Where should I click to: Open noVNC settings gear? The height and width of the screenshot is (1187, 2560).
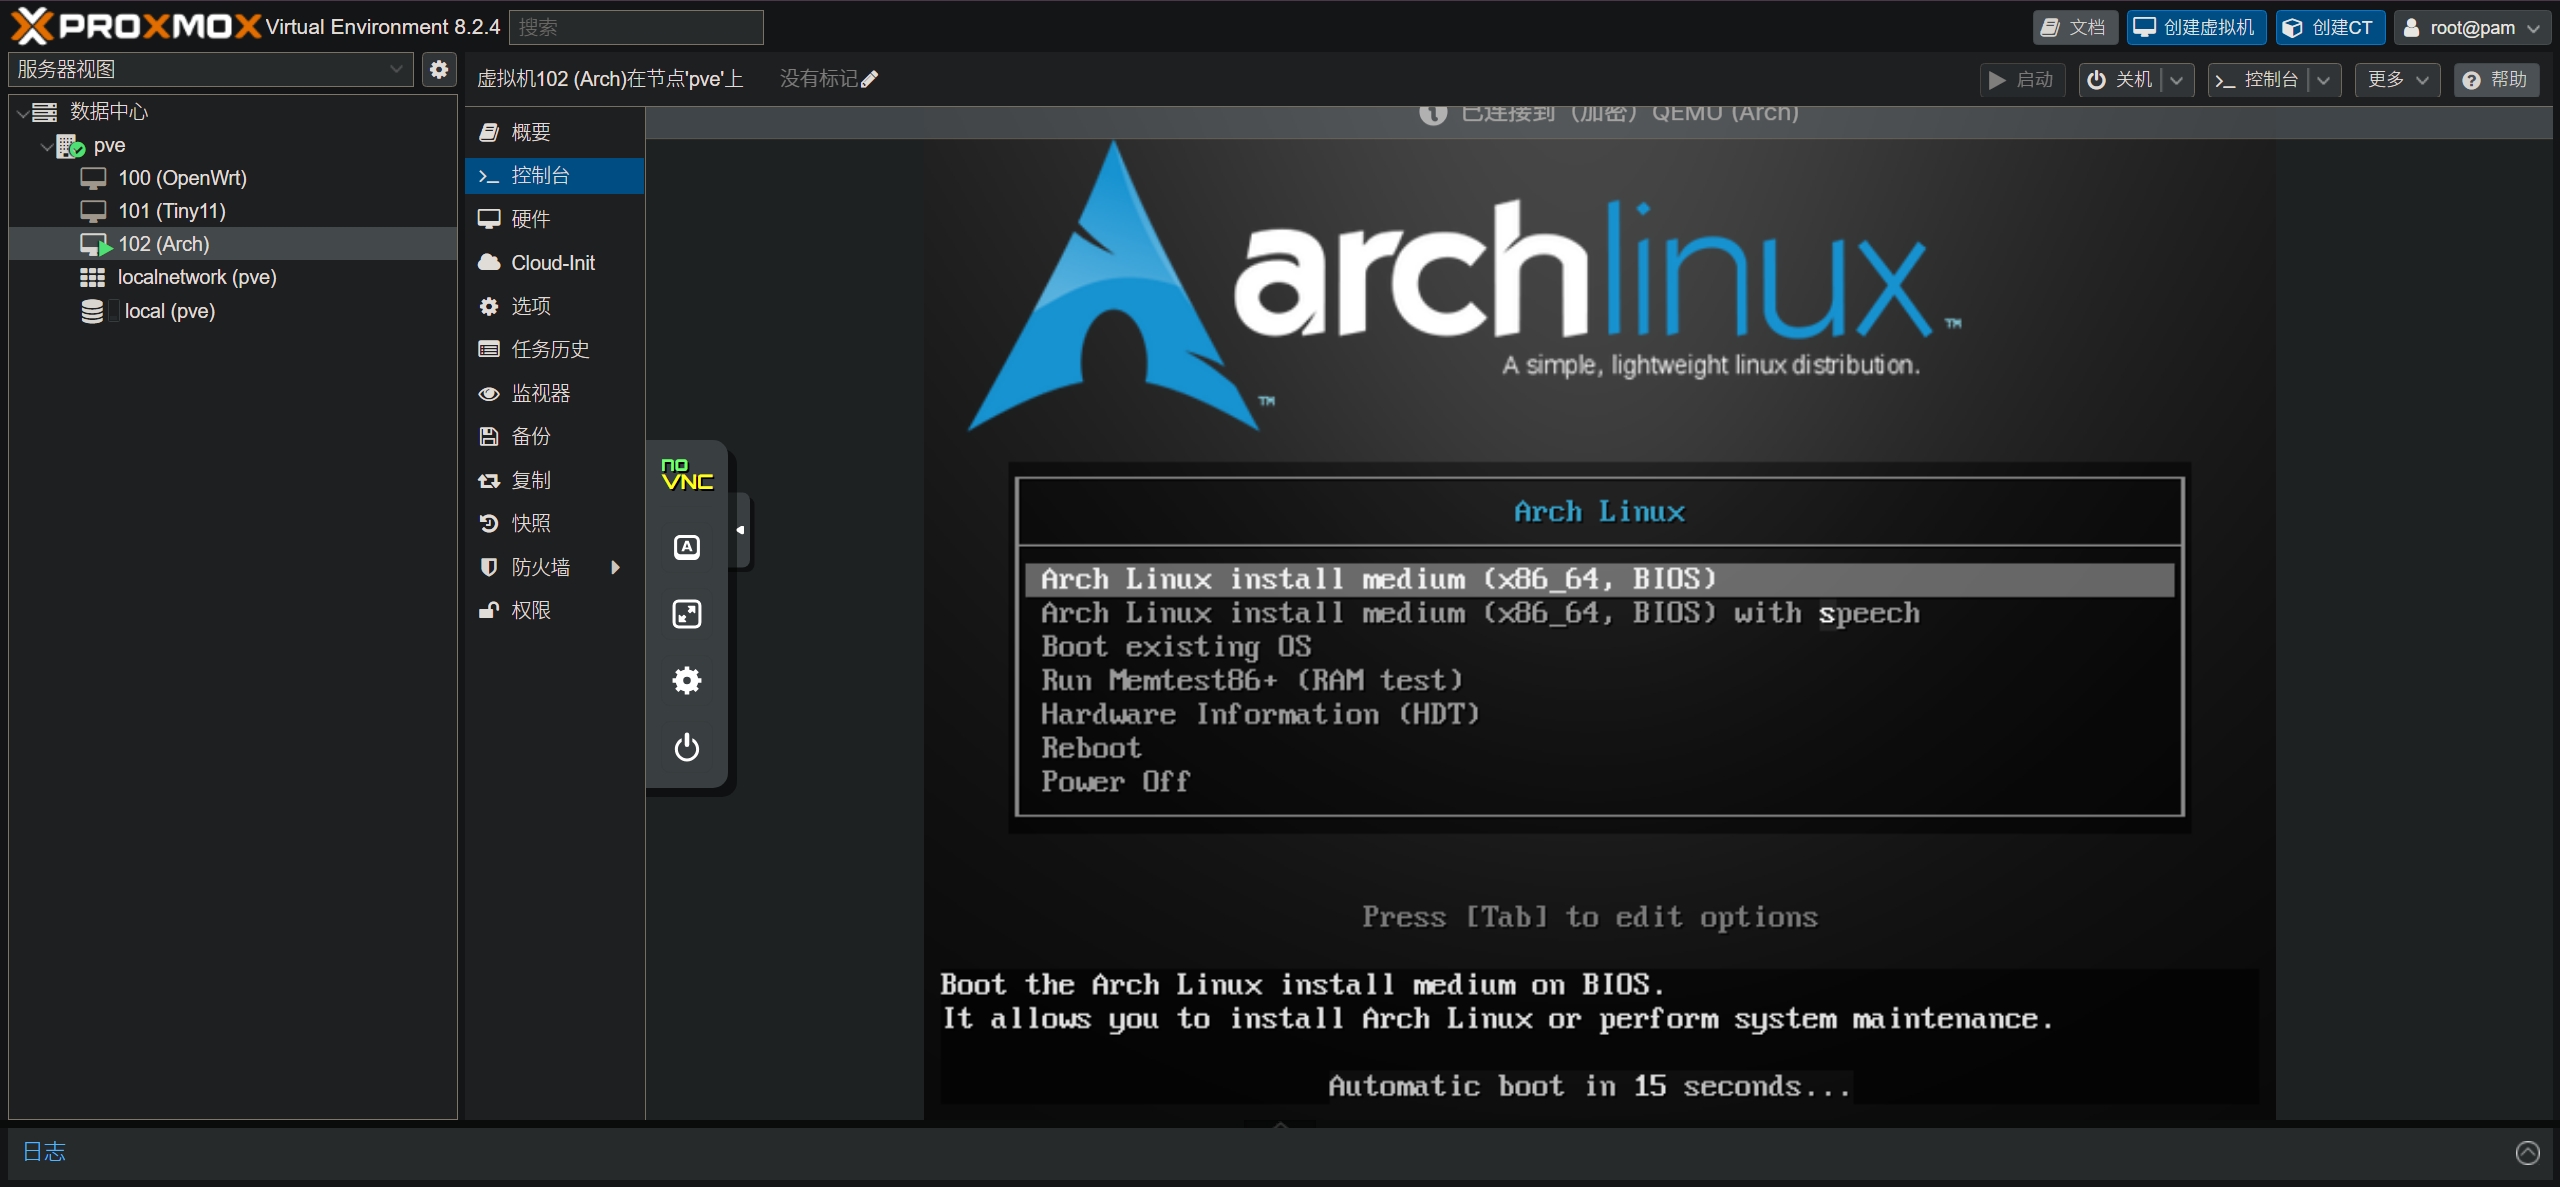687,681
